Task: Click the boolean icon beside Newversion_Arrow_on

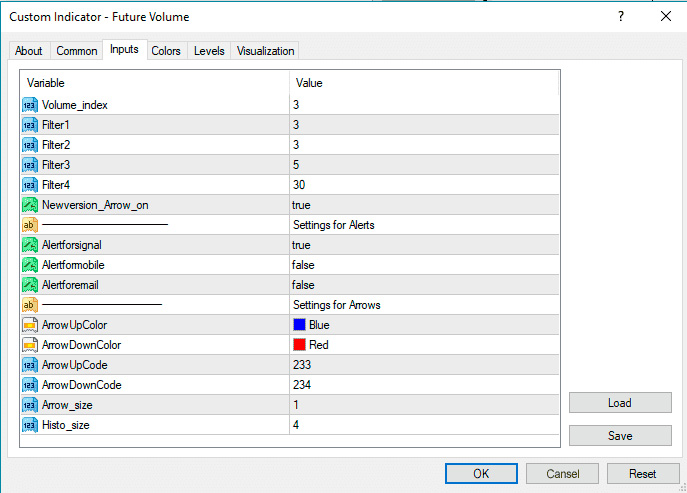Action: (29, 205)
